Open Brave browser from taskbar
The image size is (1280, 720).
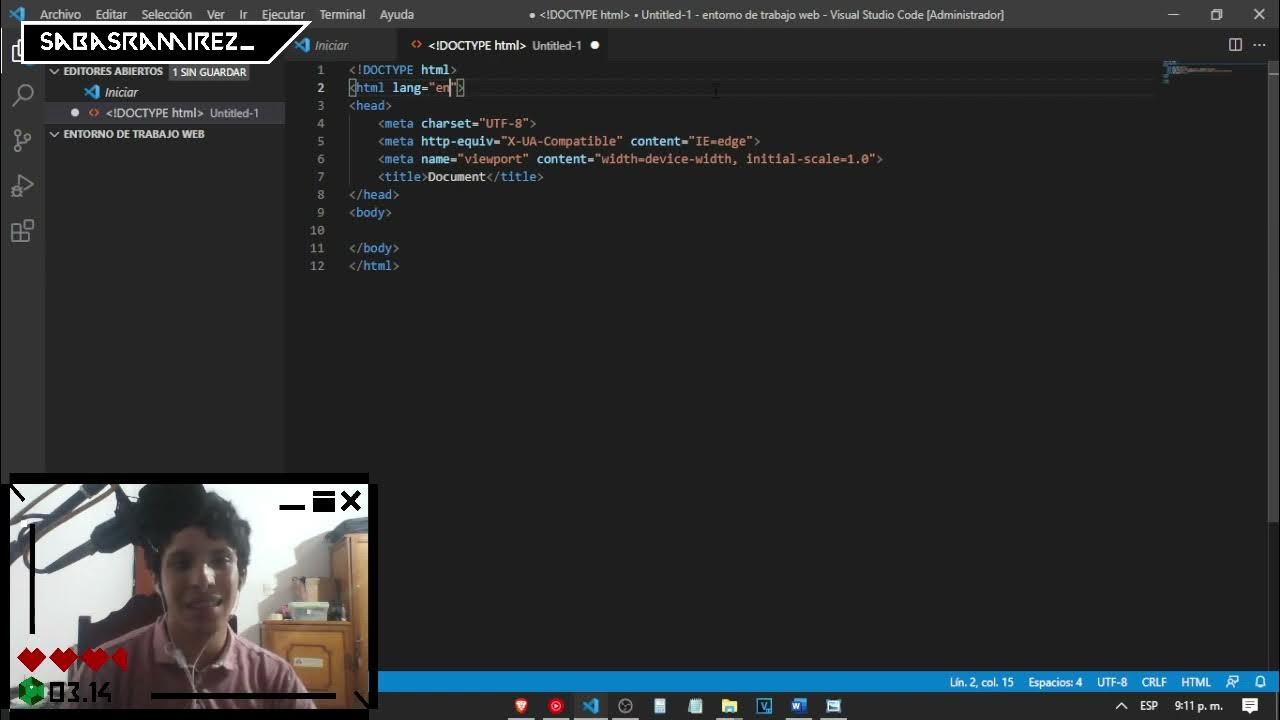click(x=520, y=706)
